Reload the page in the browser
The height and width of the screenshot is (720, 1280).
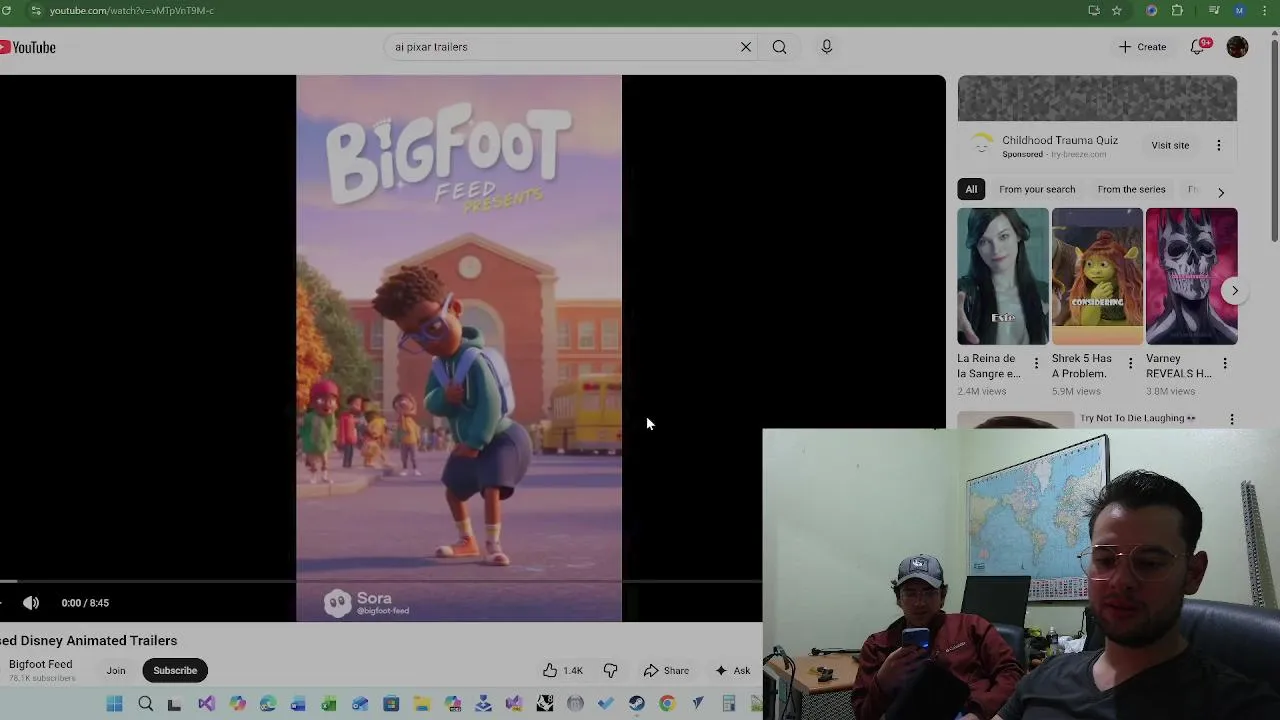click(6, 10)
